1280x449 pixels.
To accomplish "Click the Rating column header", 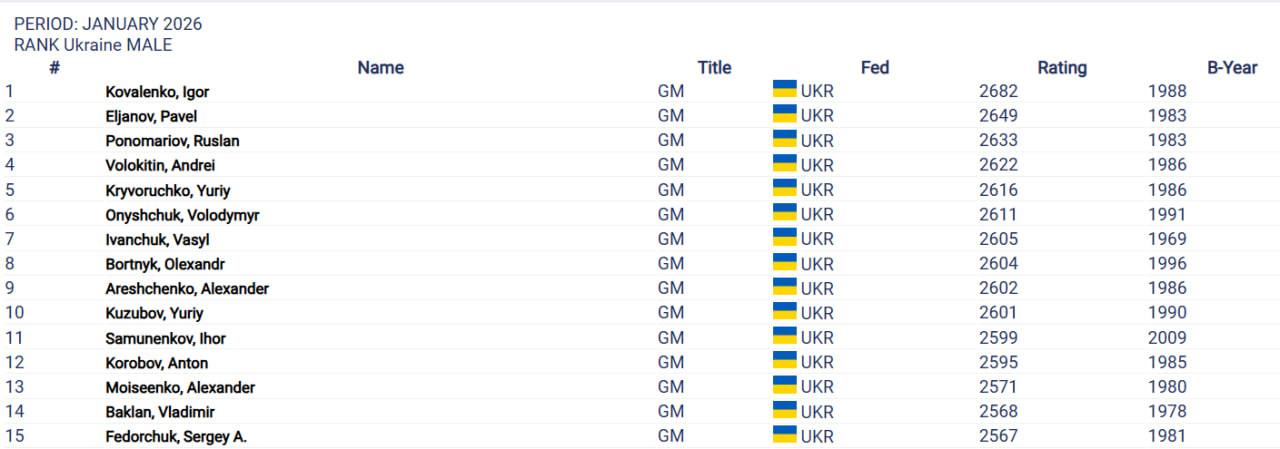I will [1062, 68].
